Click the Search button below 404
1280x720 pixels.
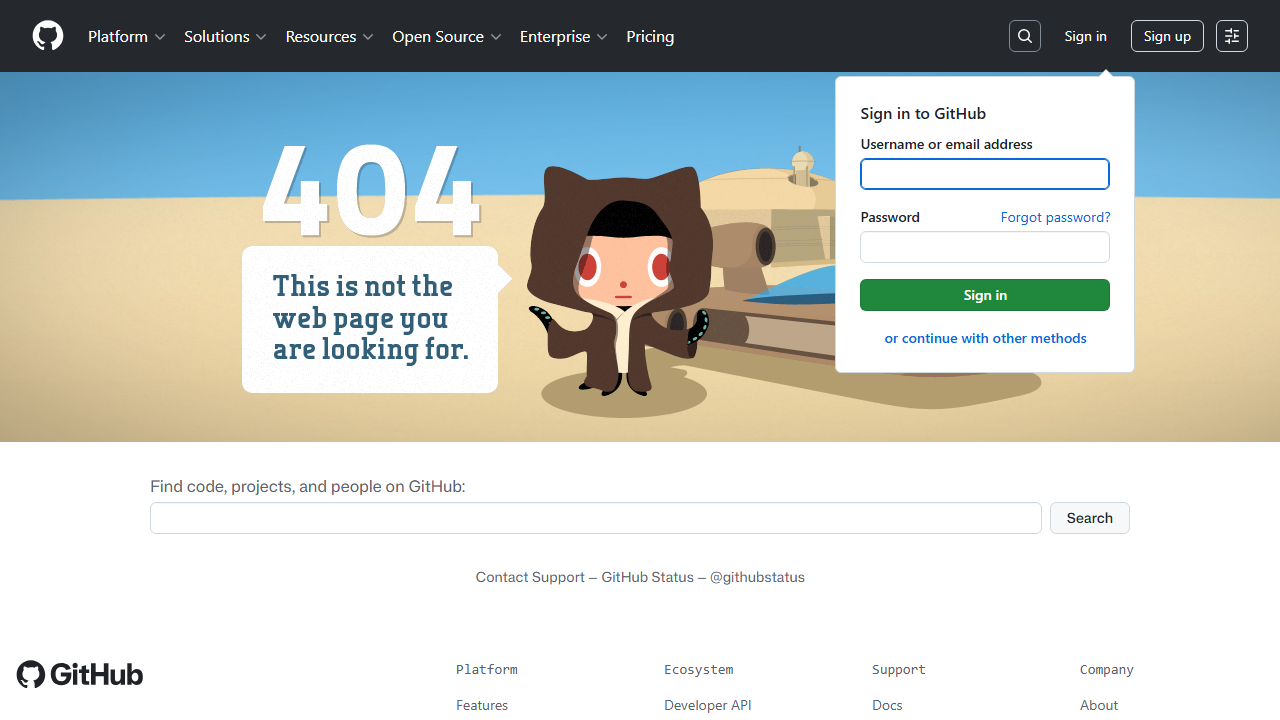pyautogui.click(x=1089, y=518)
